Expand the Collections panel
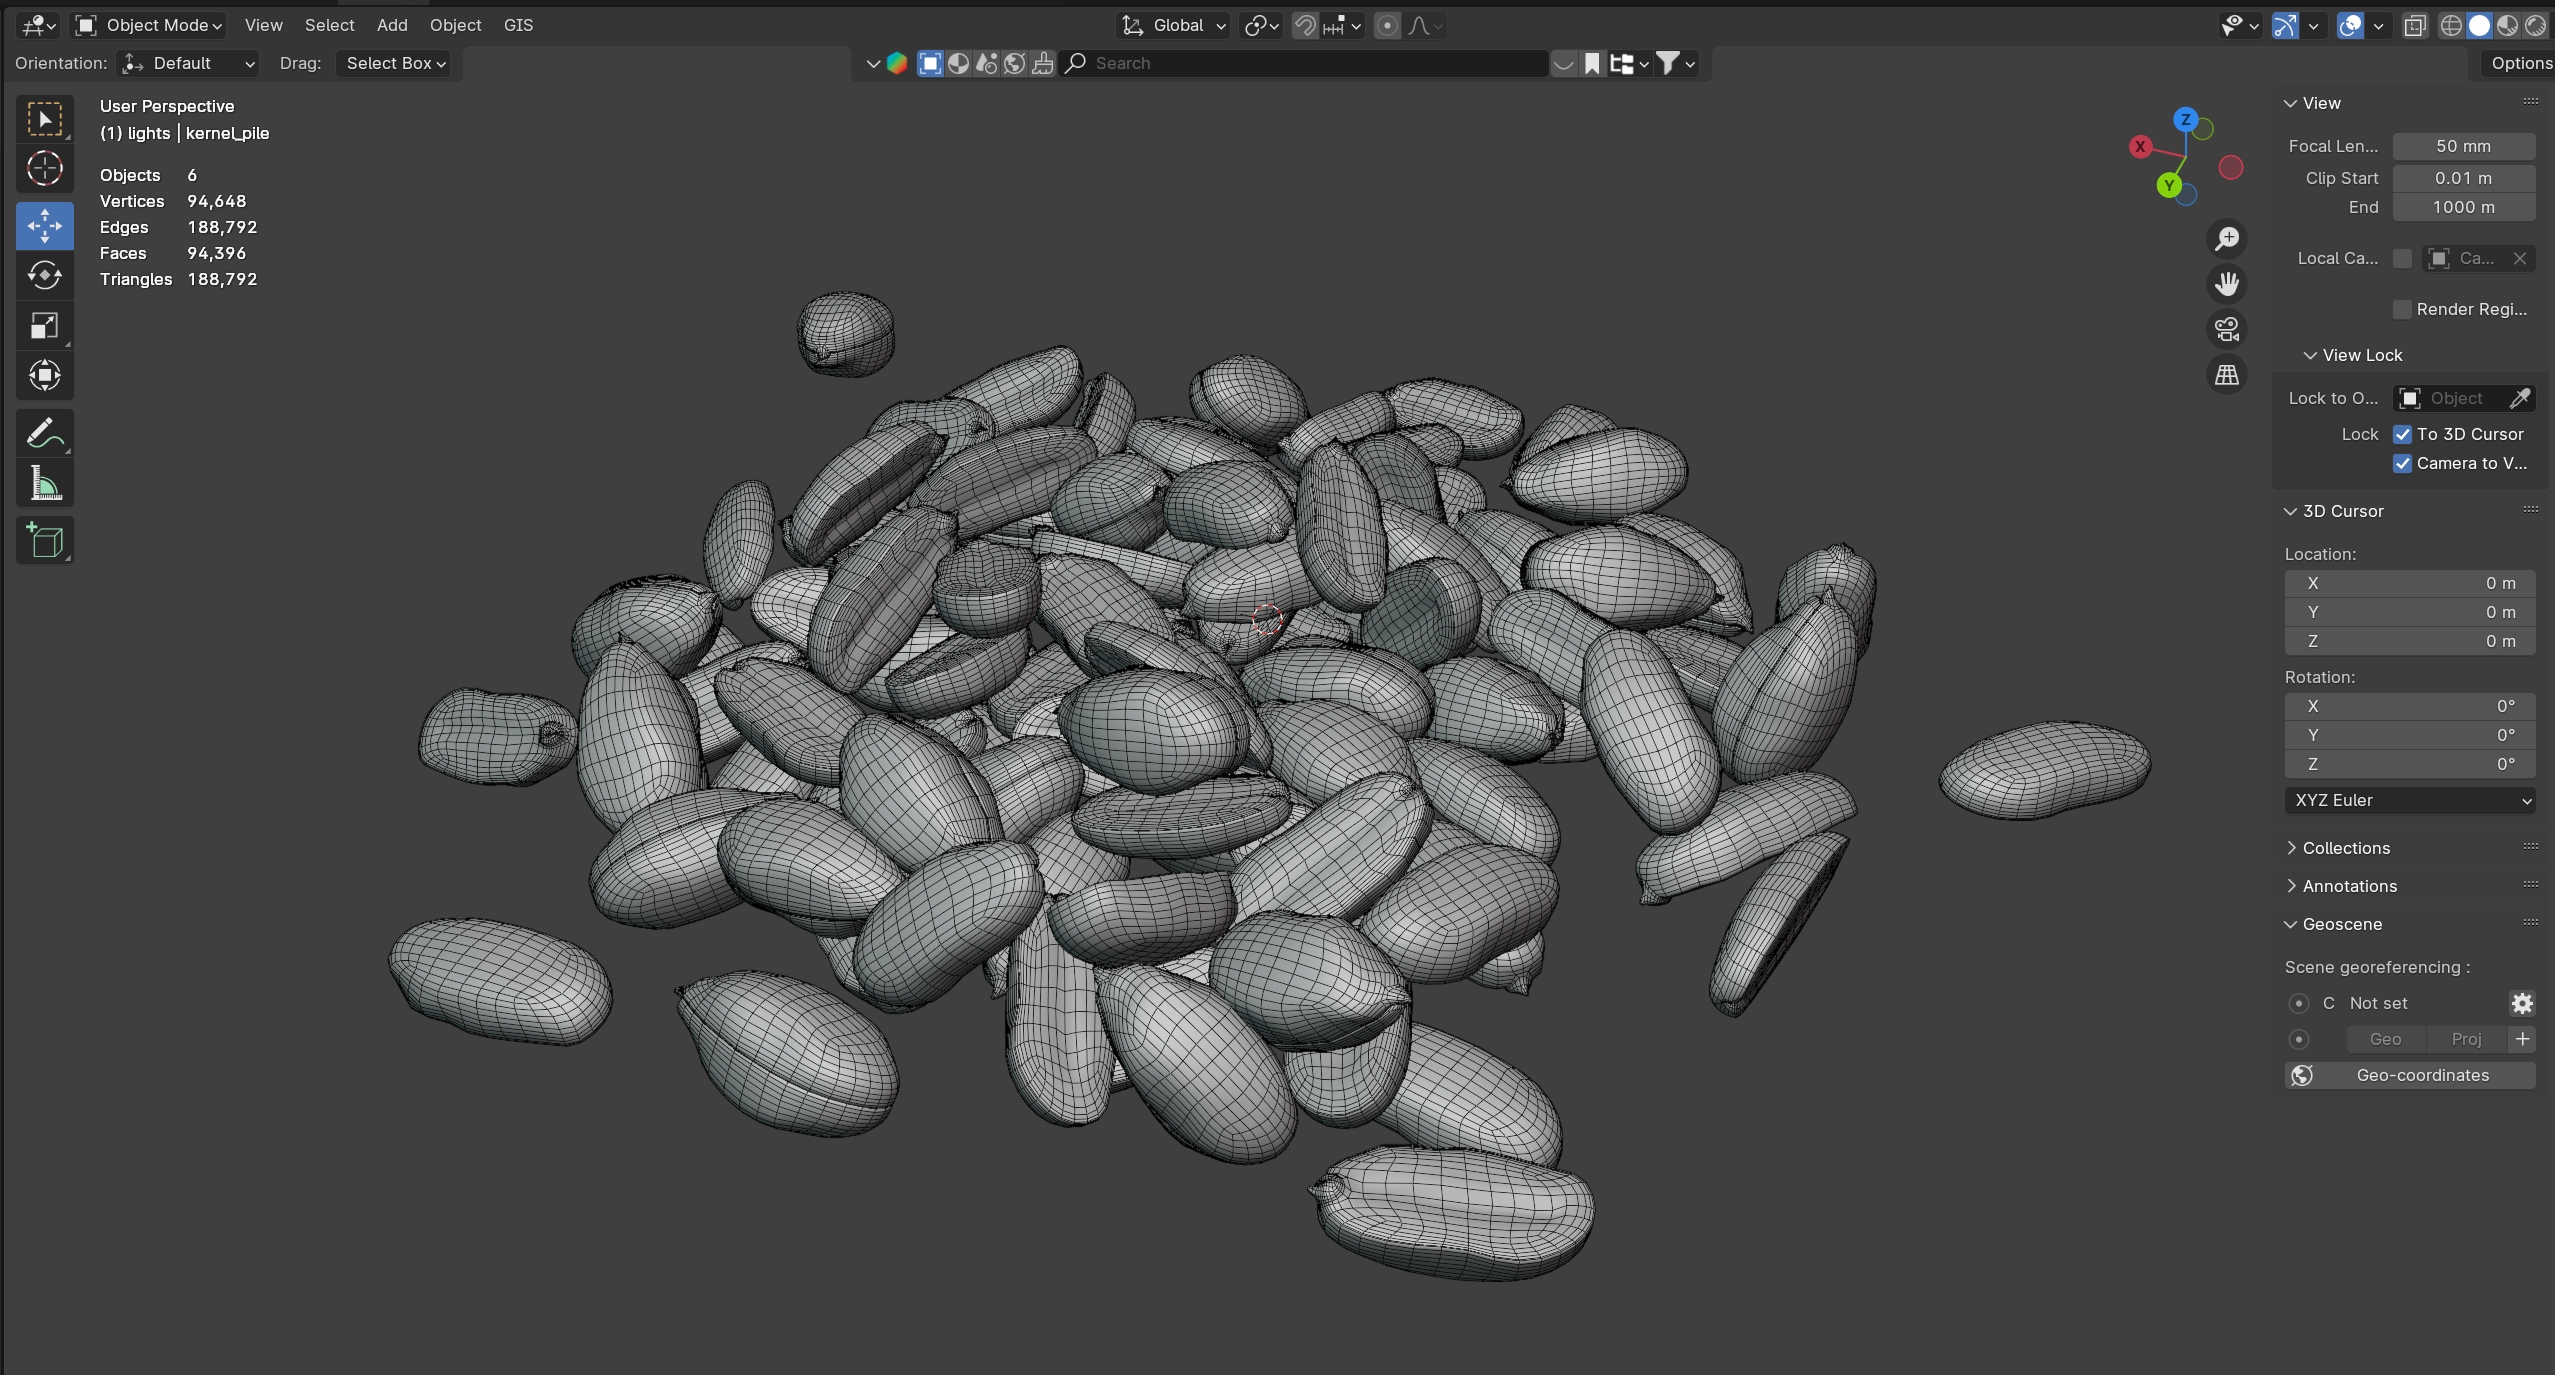 pos(2345,848)
